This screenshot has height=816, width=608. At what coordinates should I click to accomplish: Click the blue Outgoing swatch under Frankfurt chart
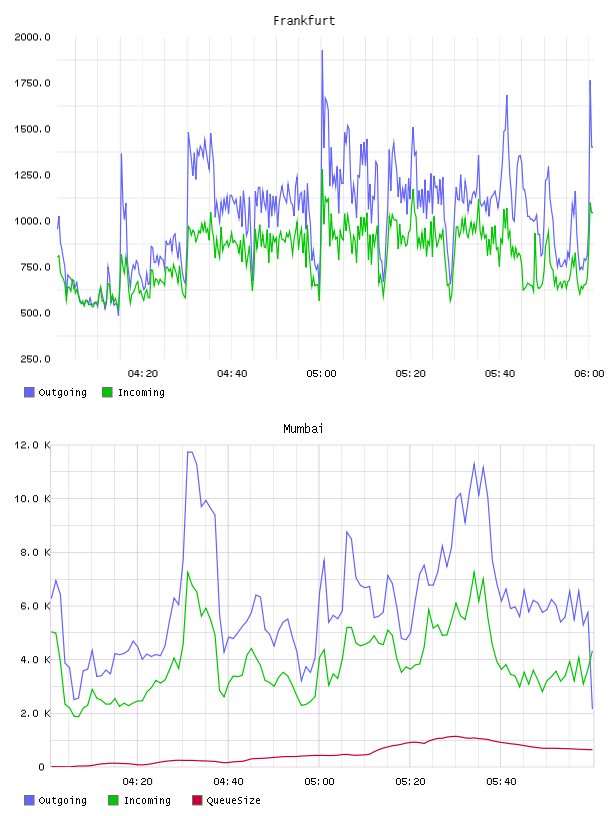[x=29, y=392]
